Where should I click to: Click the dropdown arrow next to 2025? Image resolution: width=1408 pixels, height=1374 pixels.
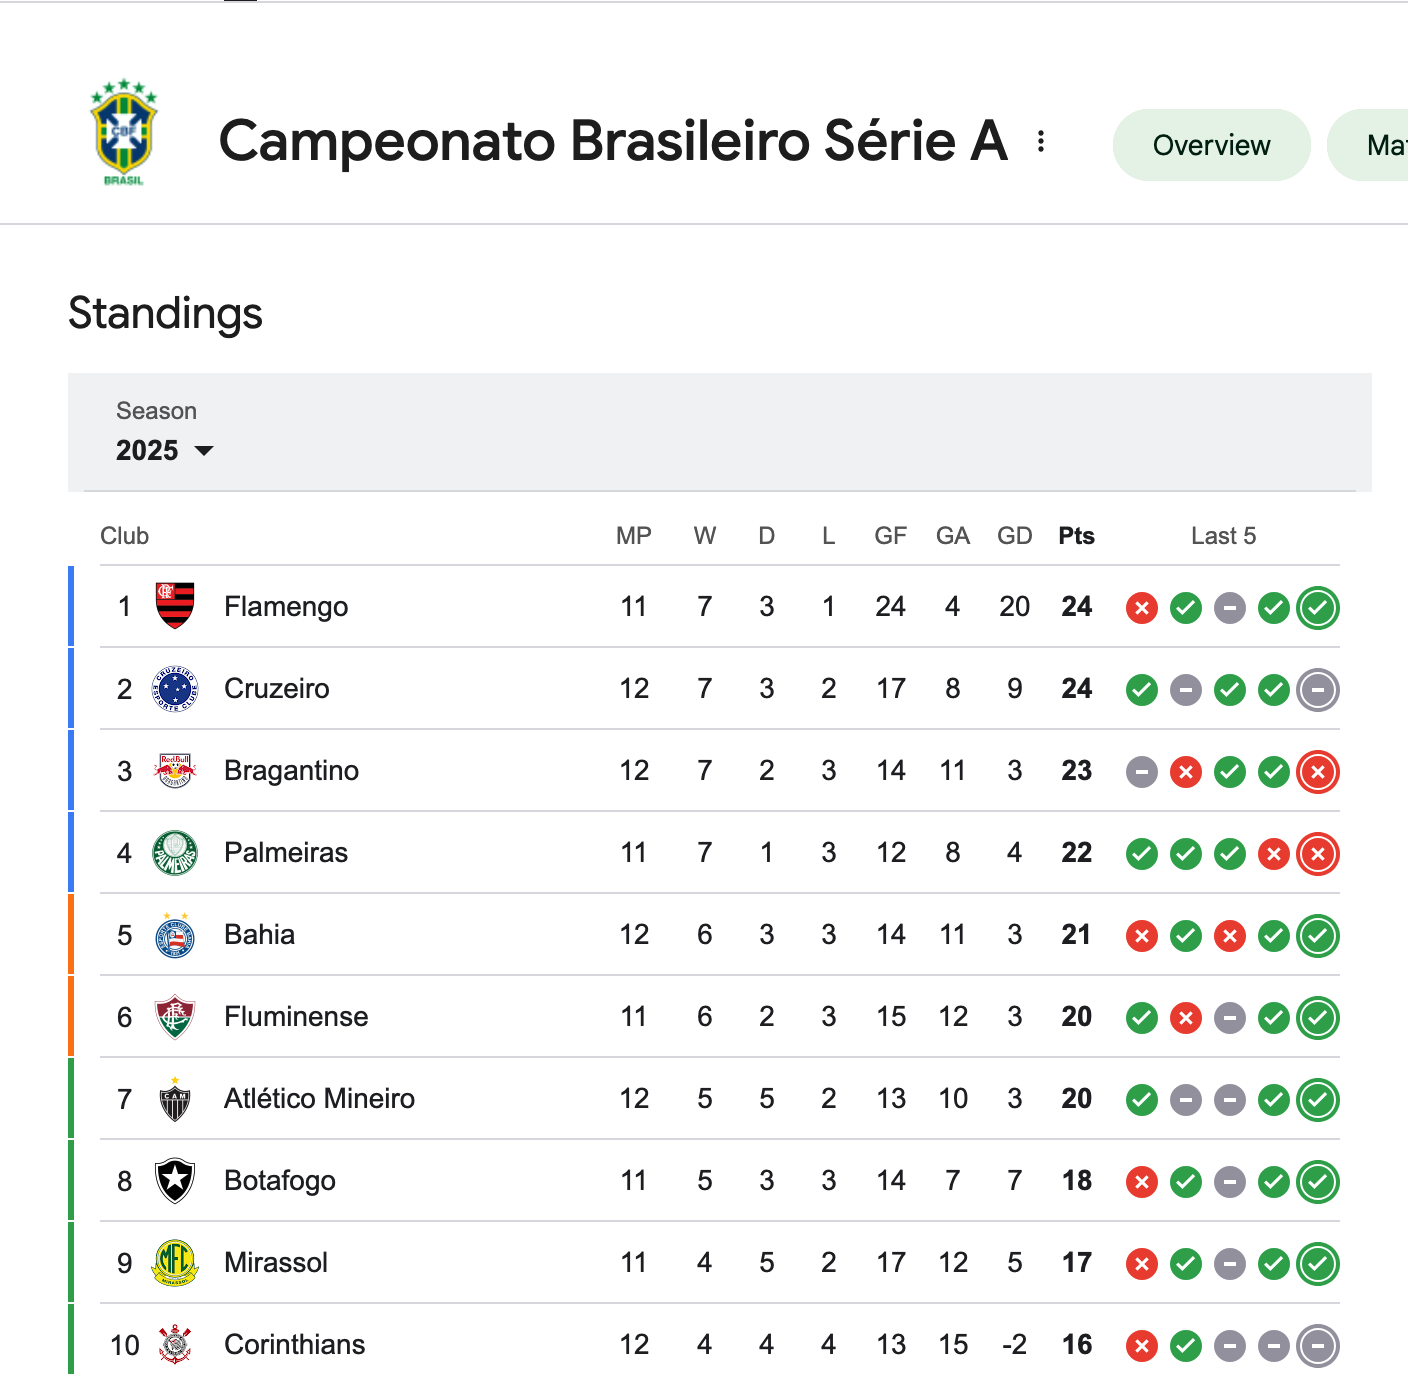coord(204,451)
